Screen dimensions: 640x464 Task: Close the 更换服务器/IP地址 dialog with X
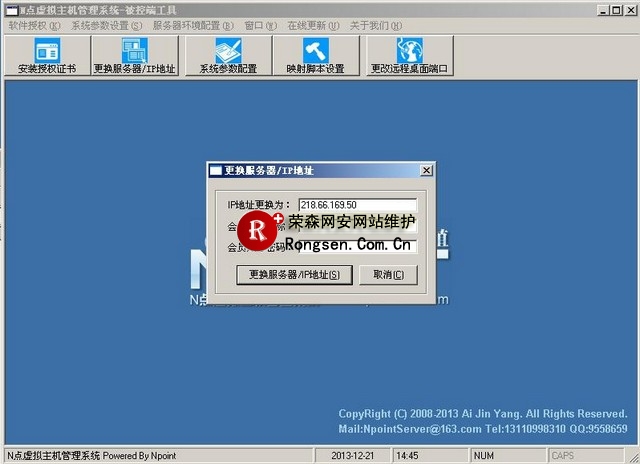(427, 171)
